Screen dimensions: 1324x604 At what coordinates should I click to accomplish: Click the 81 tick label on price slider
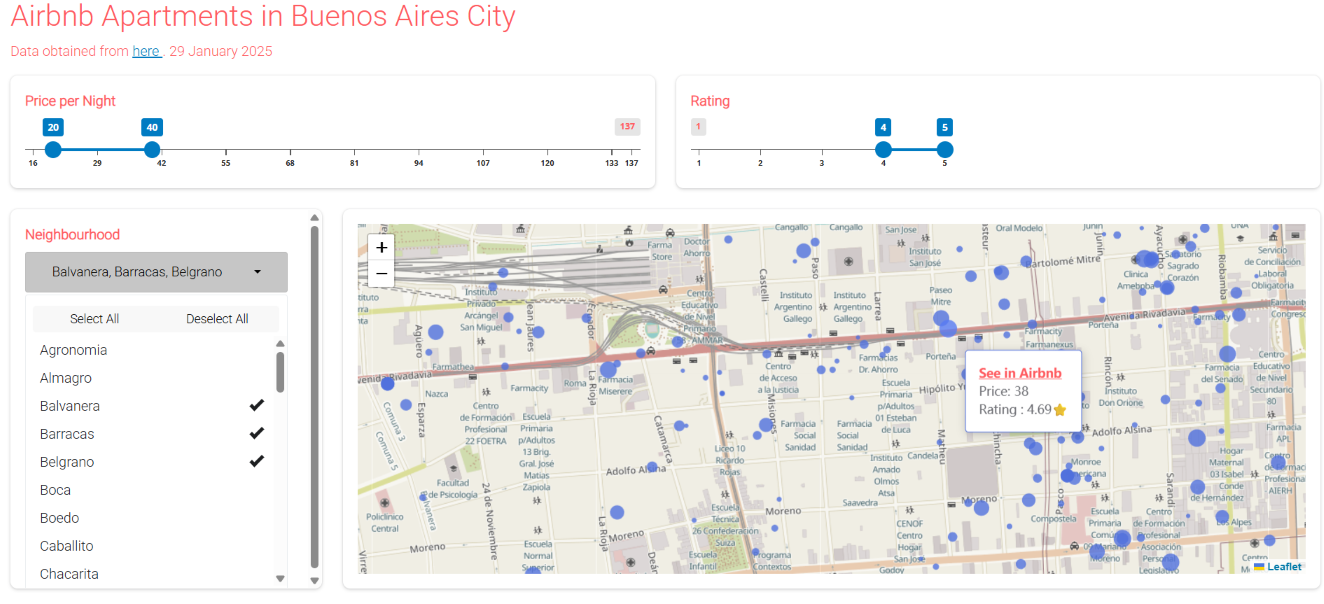tap(354, 163)
